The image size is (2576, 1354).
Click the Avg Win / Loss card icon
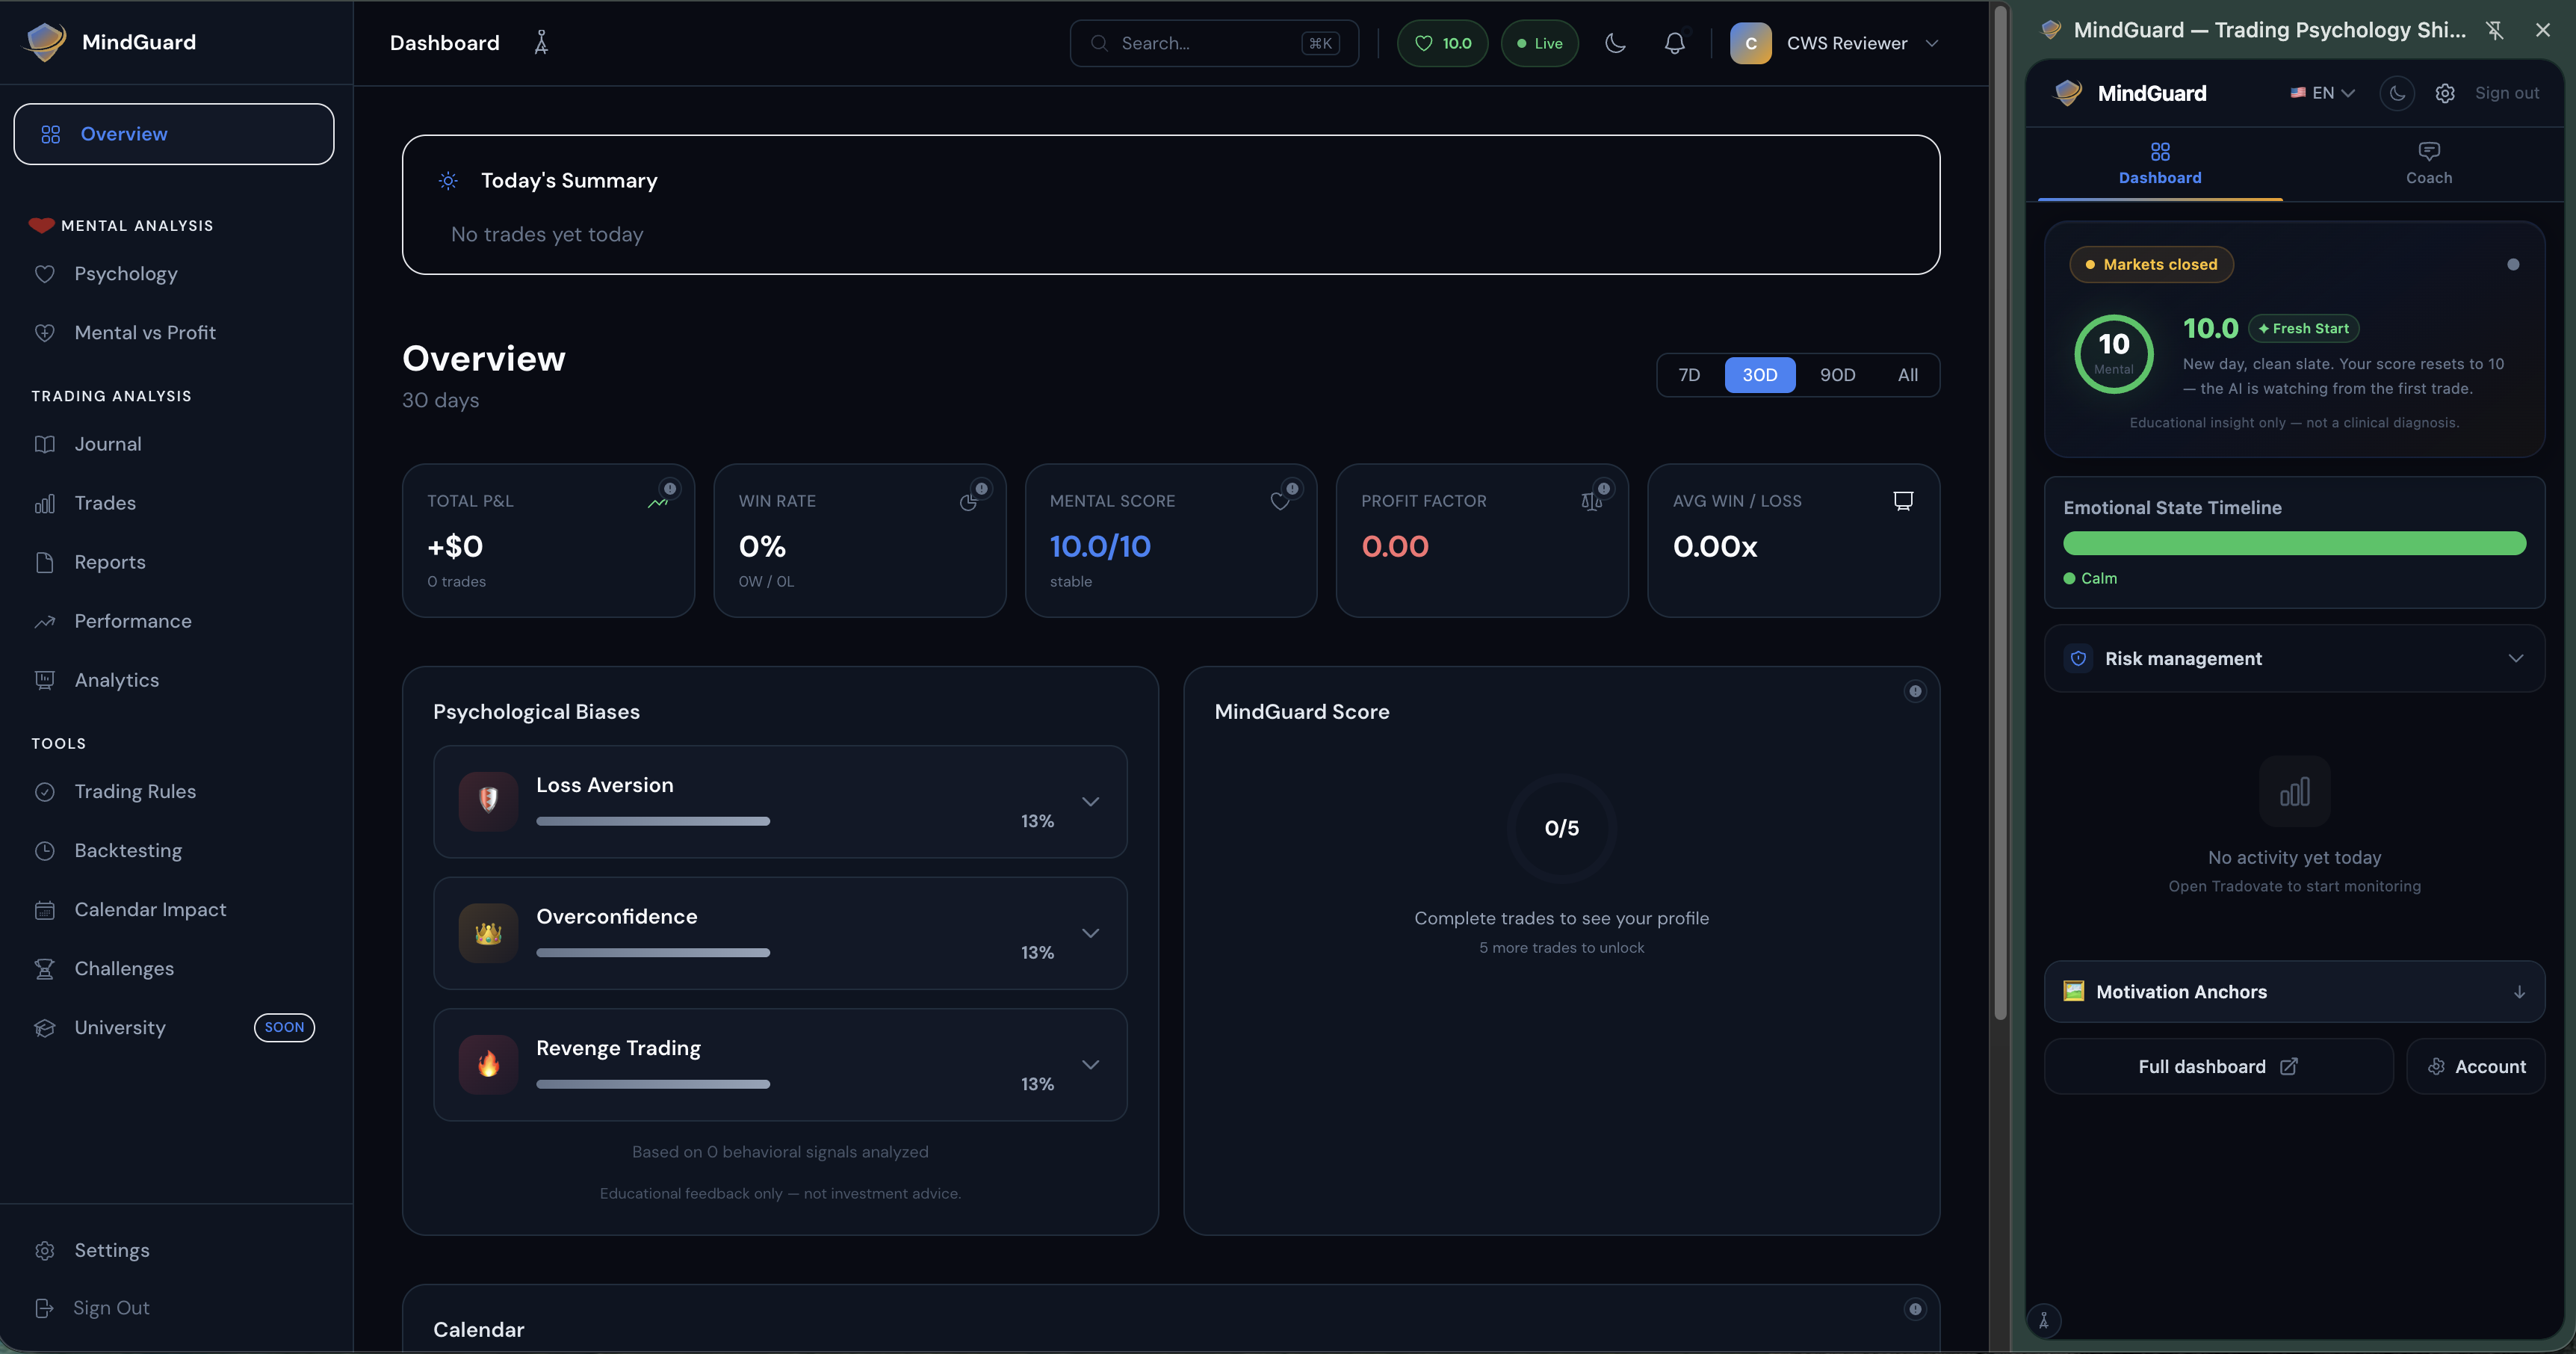point(1902,501)
